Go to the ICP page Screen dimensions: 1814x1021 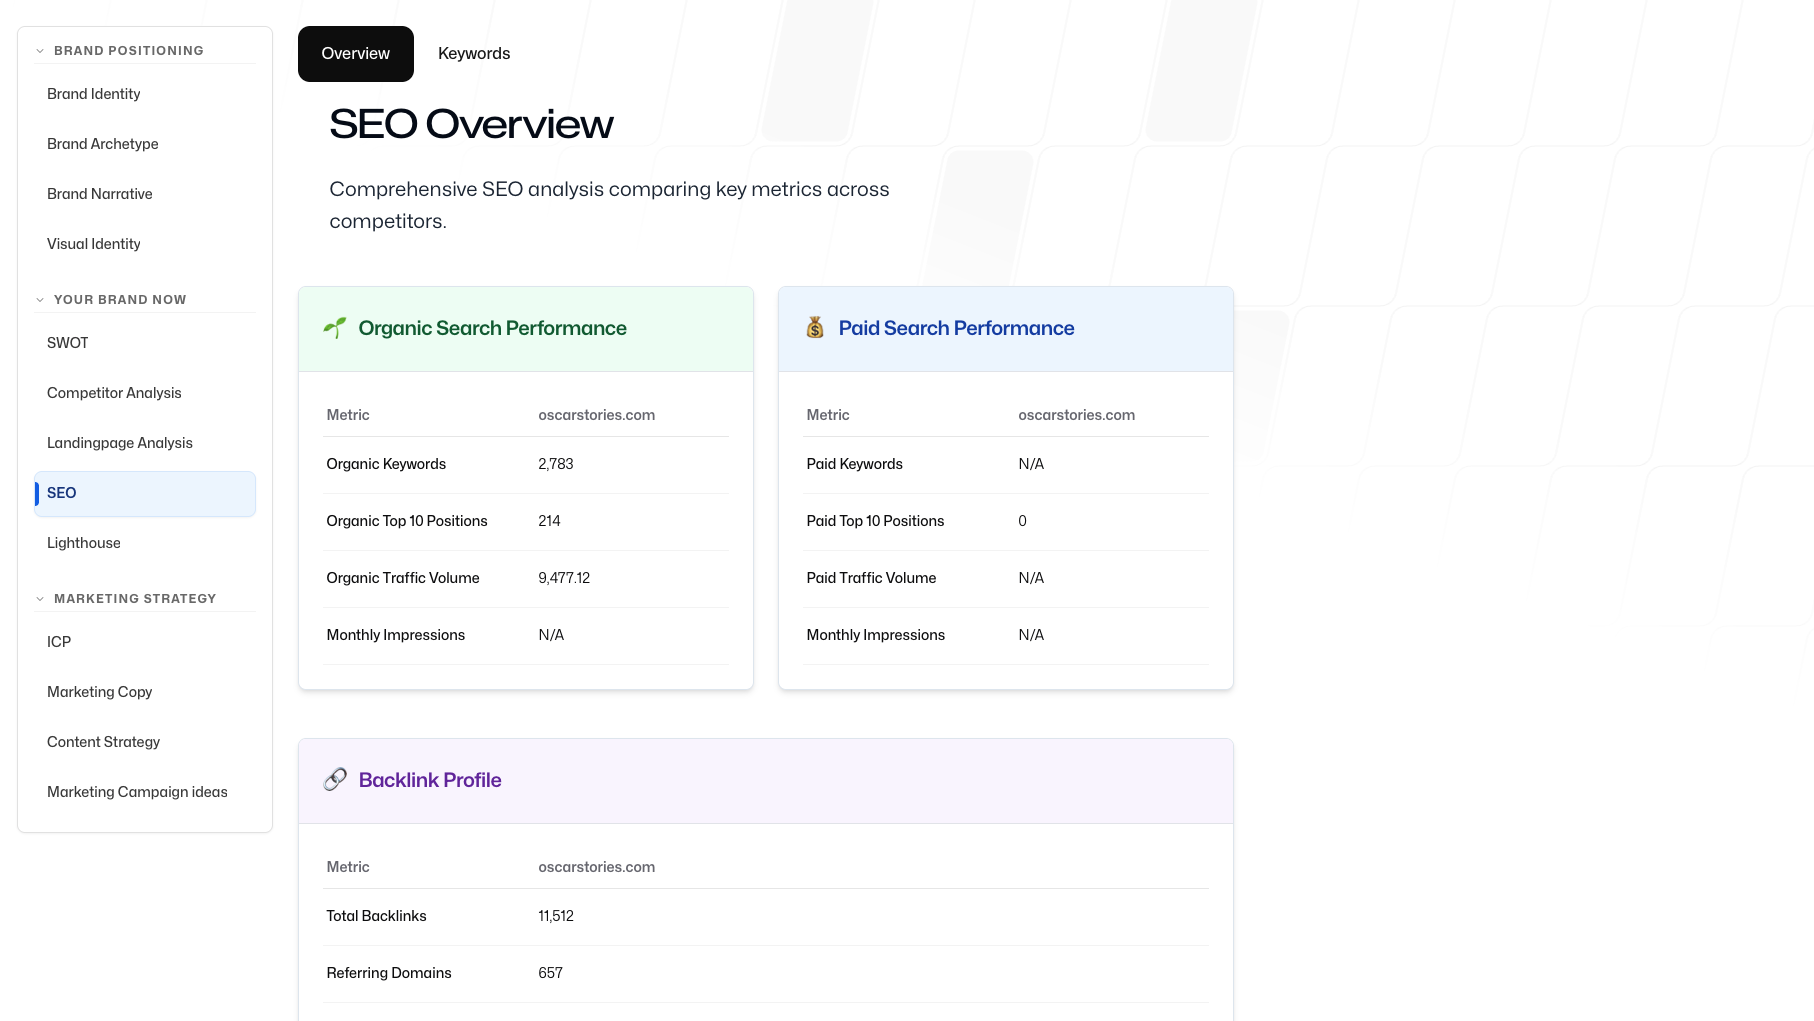(59, 642)
